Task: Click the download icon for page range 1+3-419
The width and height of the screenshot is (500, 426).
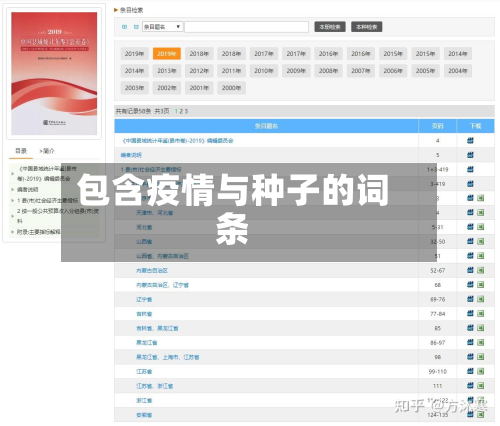Action: pos(470,169)
